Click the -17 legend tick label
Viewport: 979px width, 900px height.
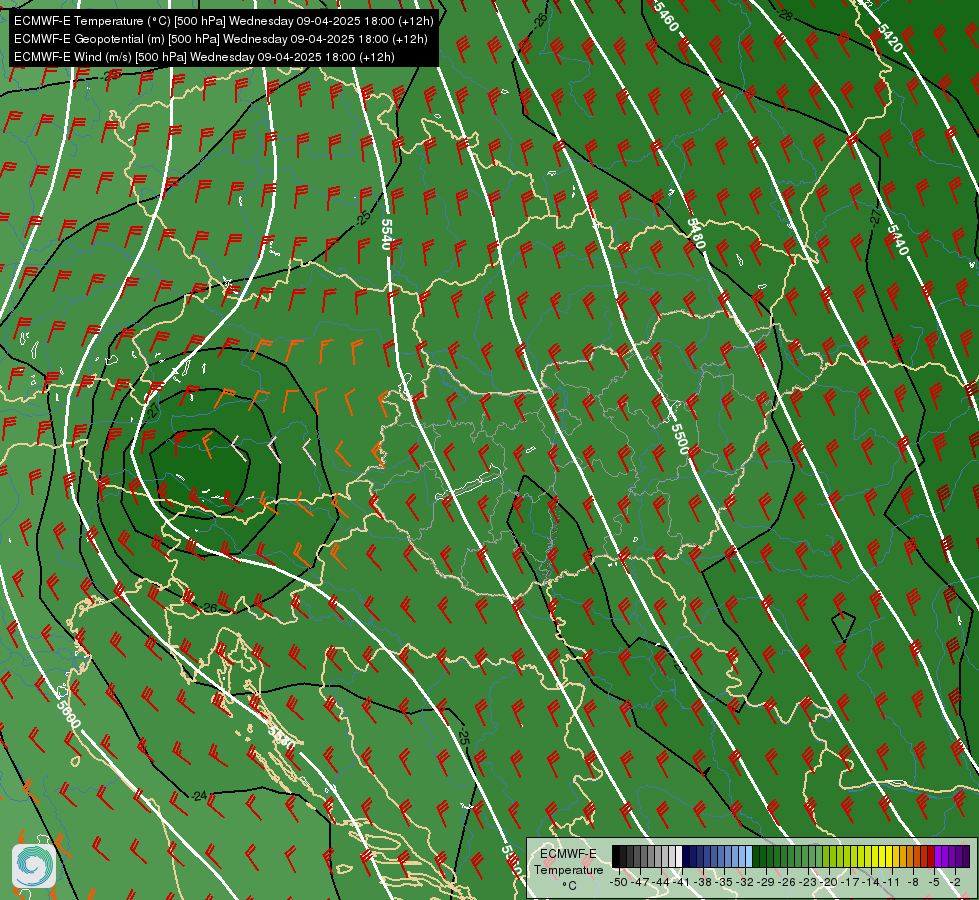coord(850,882)
